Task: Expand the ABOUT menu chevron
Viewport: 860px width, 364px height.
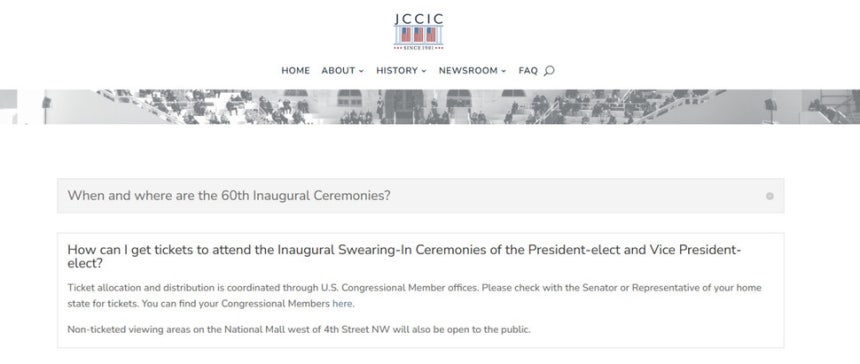Action: coord(361,71)
